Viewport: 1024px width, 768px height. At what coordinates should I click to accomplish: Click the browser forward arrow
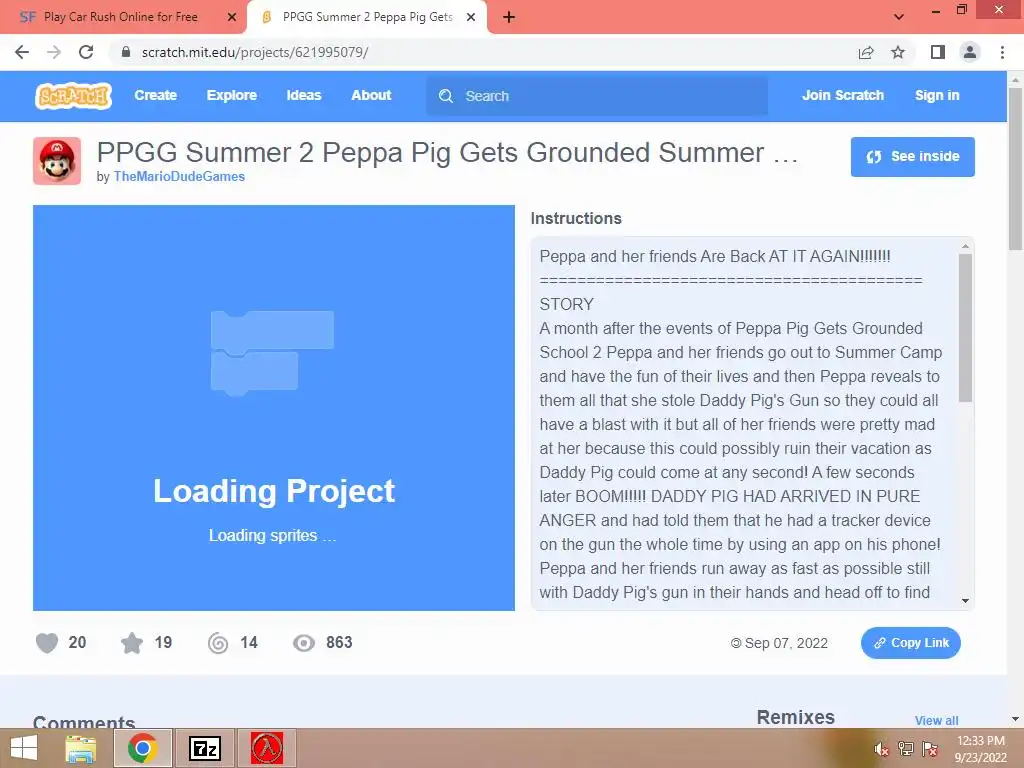54,52
